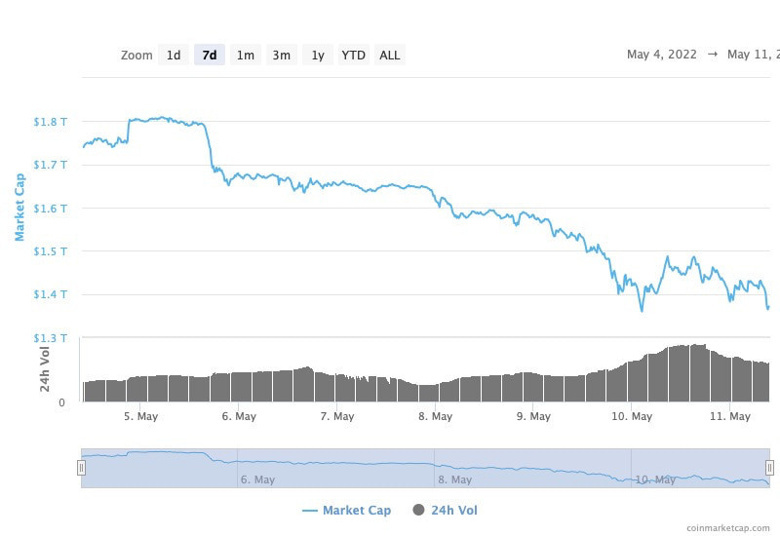Click the shaded navigator overview area
This screenshot has height=536, width=780.
pos(425,468)
